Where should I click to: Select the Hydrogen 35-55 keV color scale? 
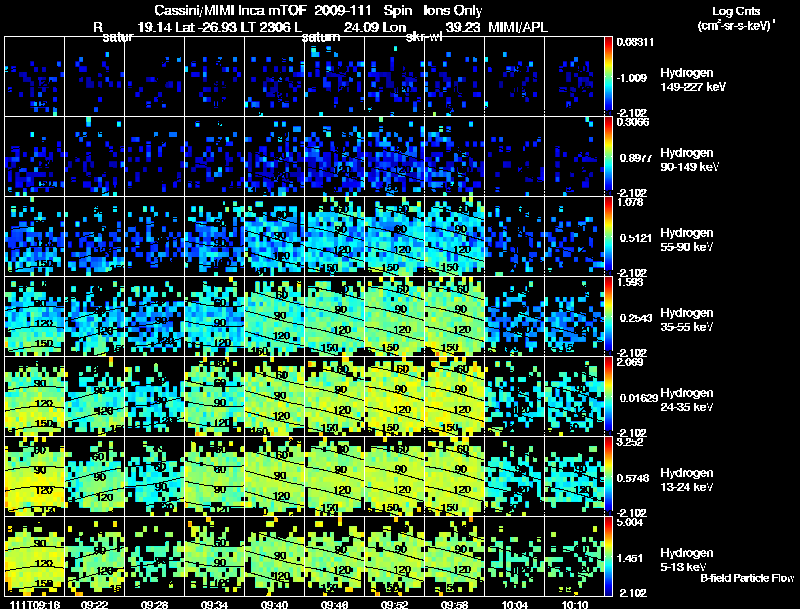(x=608, y=316)
